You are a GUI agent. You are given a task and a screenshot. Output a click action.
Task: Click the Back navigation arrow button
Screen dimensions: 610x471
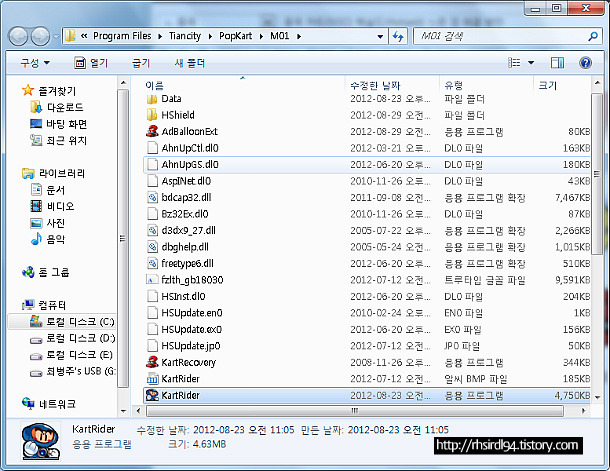pos(19,37)
